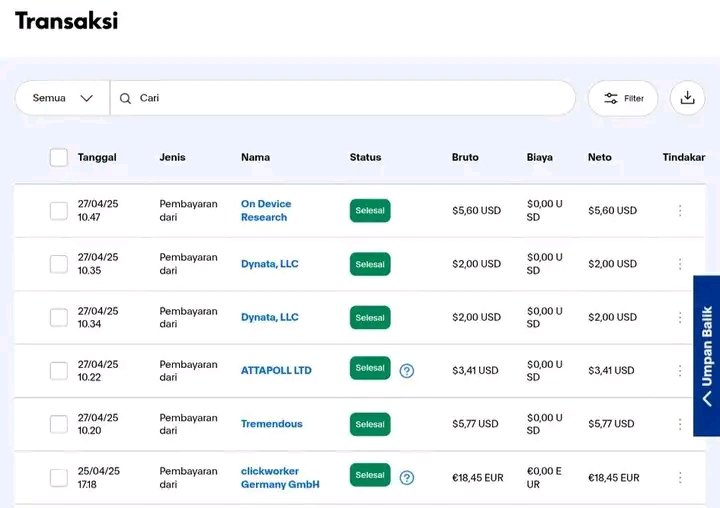Image resolution: width=720 pixels, height=508 pixels.
Task: Select checkbox for On Device Research row
Action: (59, 211)
